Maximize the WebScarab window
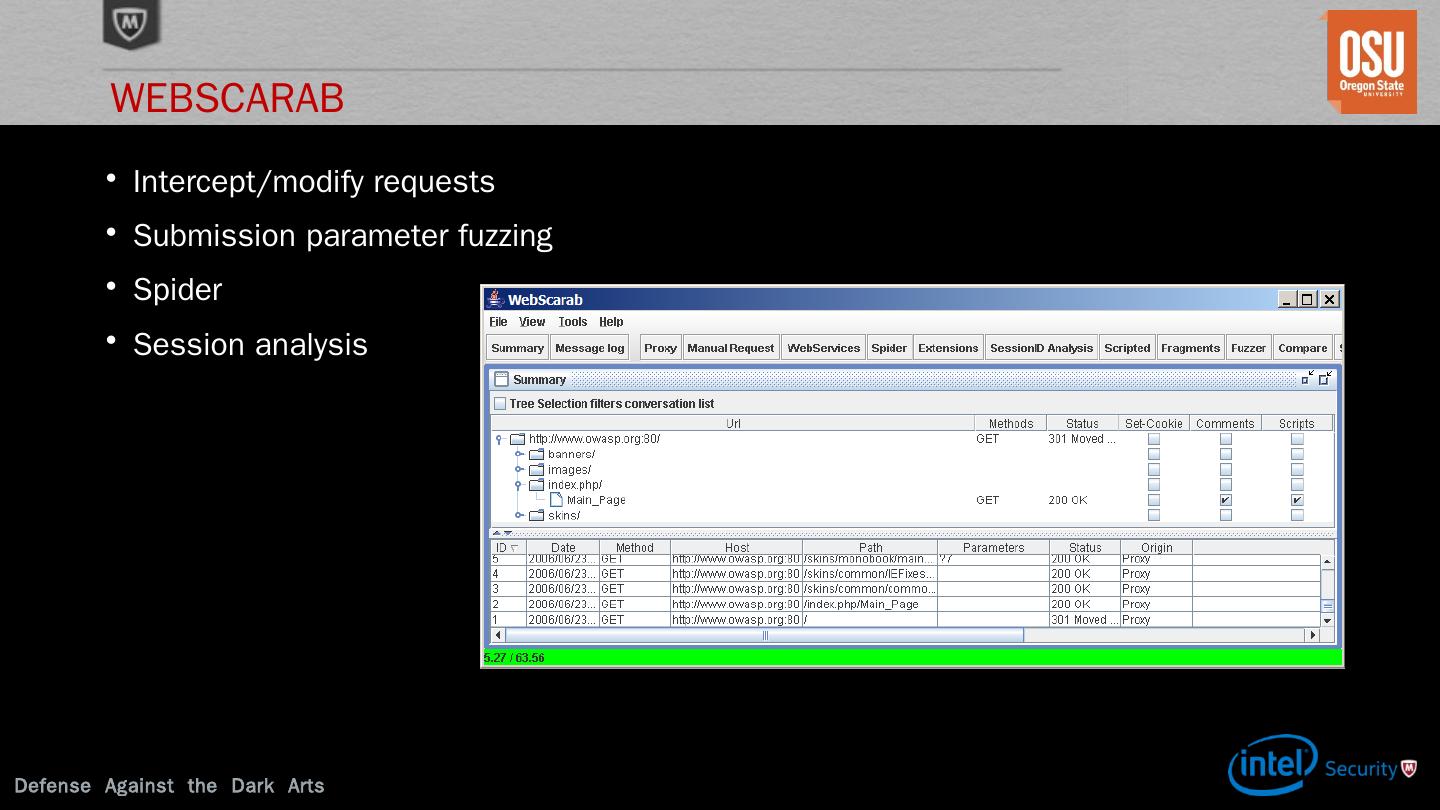The width and height of the screenshot is (1440, 810). click(1308, 299)
